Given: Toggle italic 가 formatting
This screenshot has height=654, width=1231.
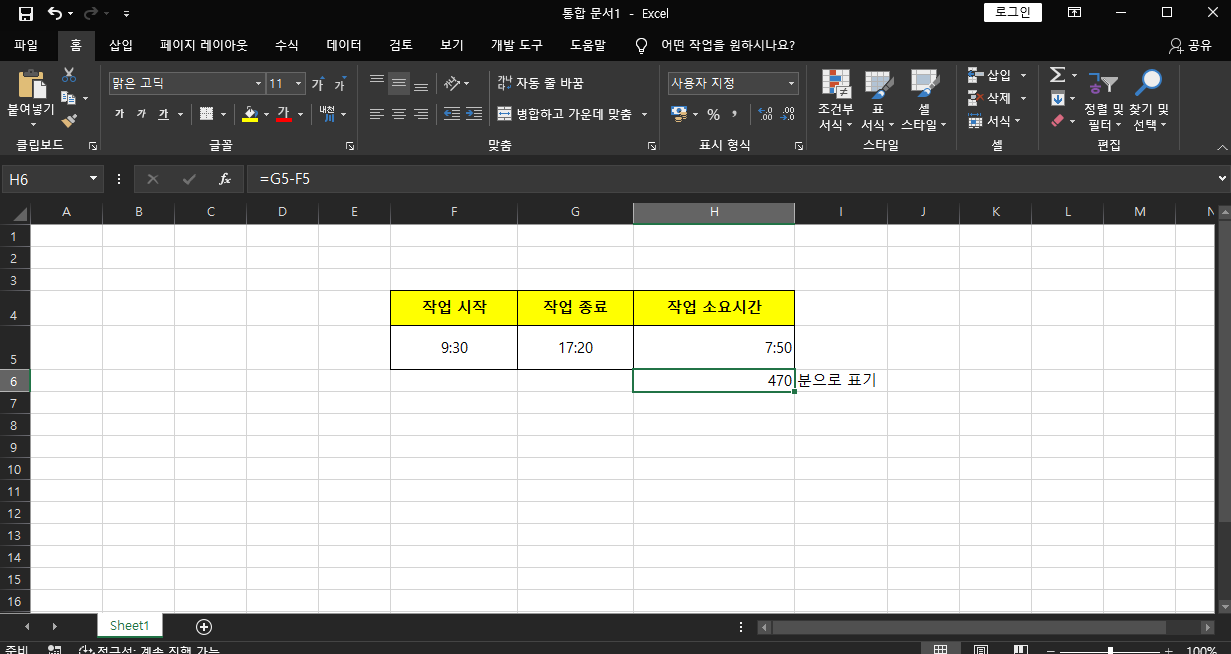Looking at the screenshot, I should click(141, 114).
